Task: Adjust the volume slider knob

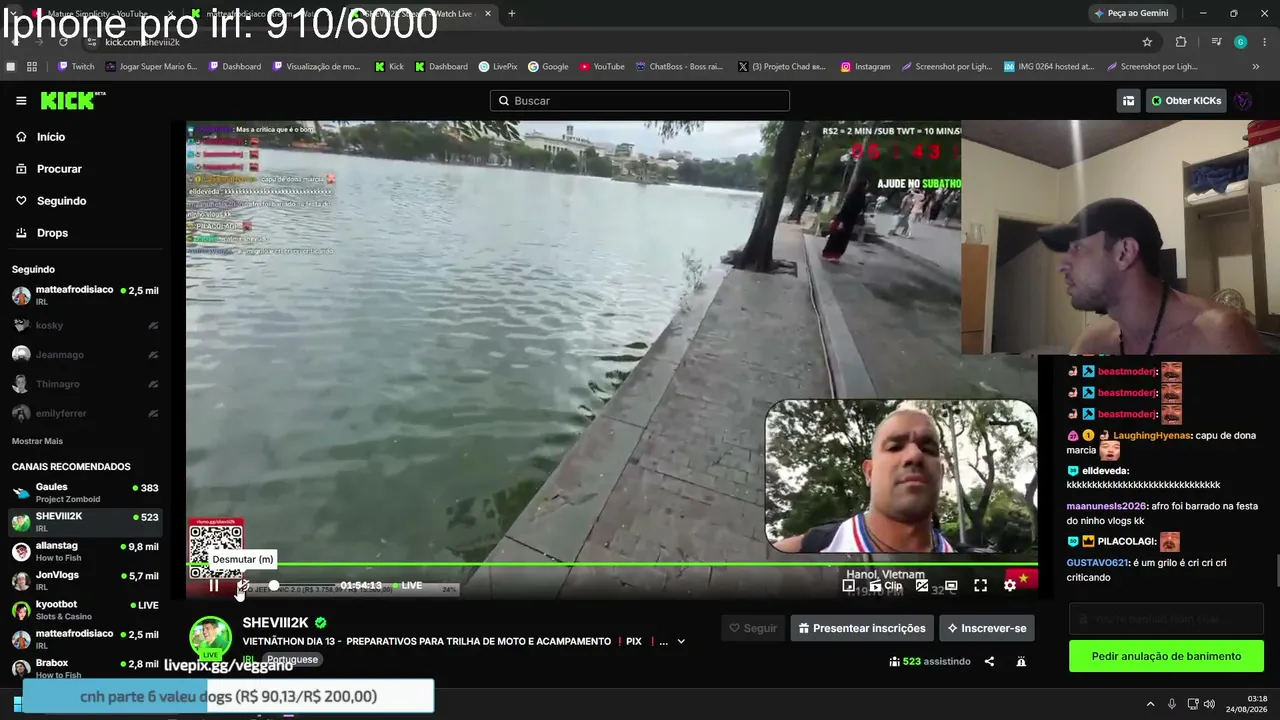Action: tap(274, 586)
